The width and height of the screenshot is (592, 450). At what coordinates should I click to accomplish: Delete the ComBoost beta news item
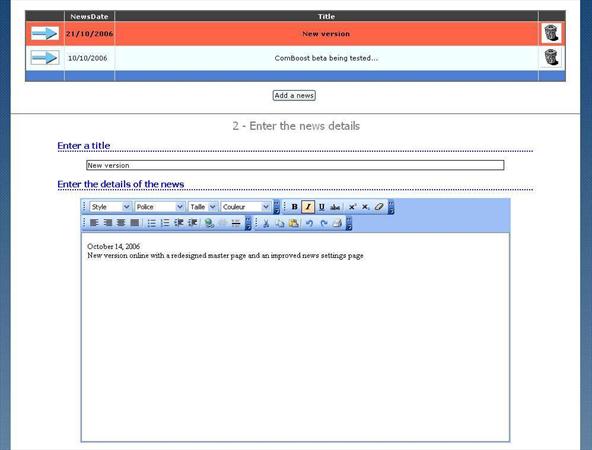pos(551,57)
